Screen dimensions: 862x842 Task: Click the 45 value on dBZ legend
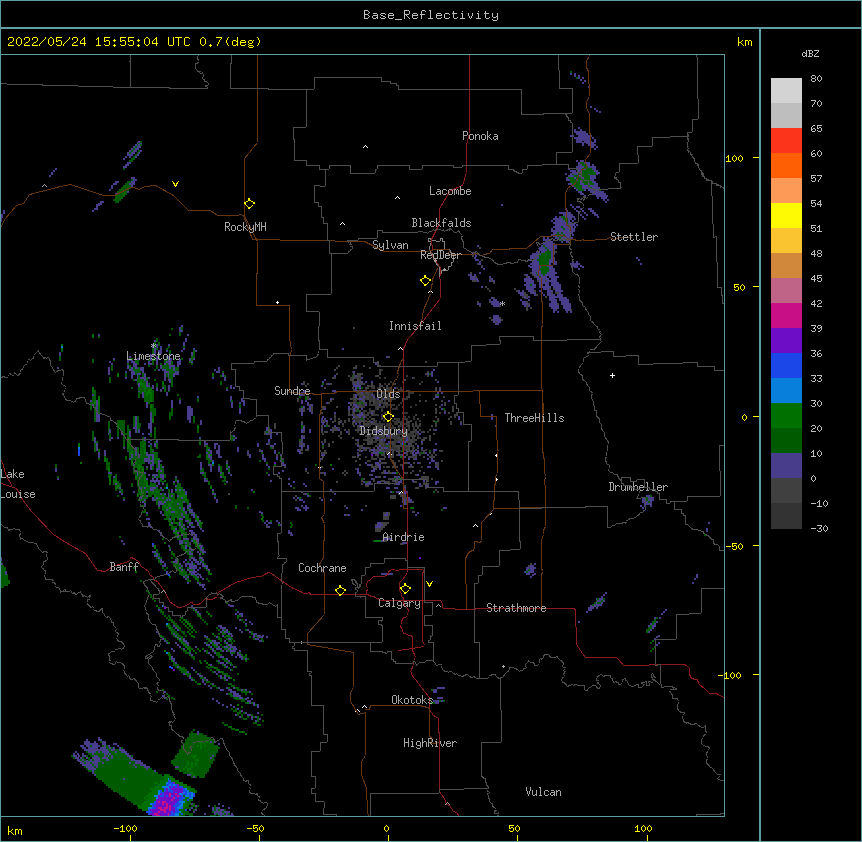816,279
